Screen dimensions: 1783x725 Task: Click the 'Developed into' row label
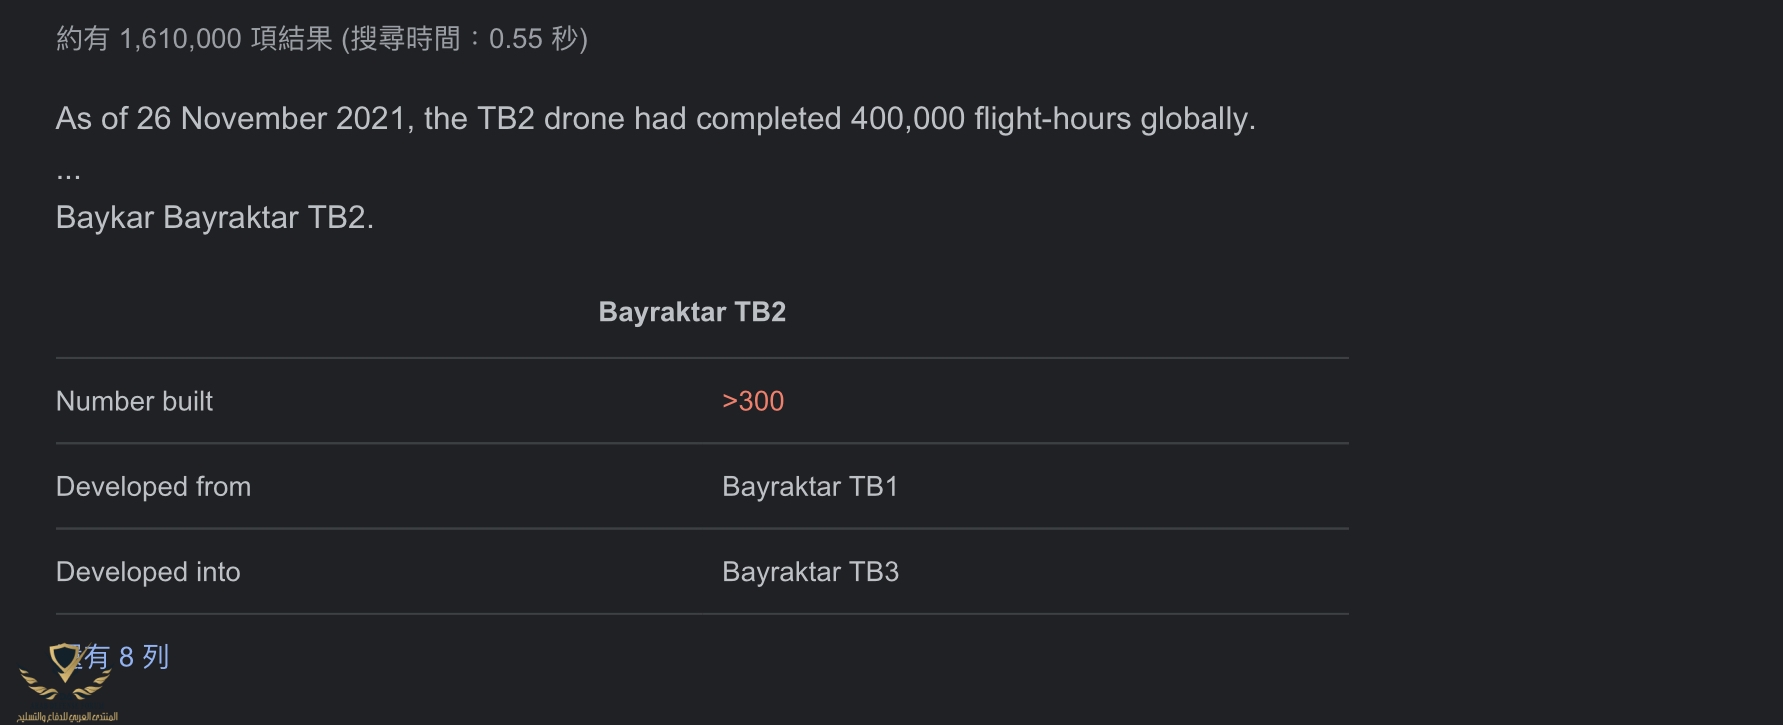148,572
